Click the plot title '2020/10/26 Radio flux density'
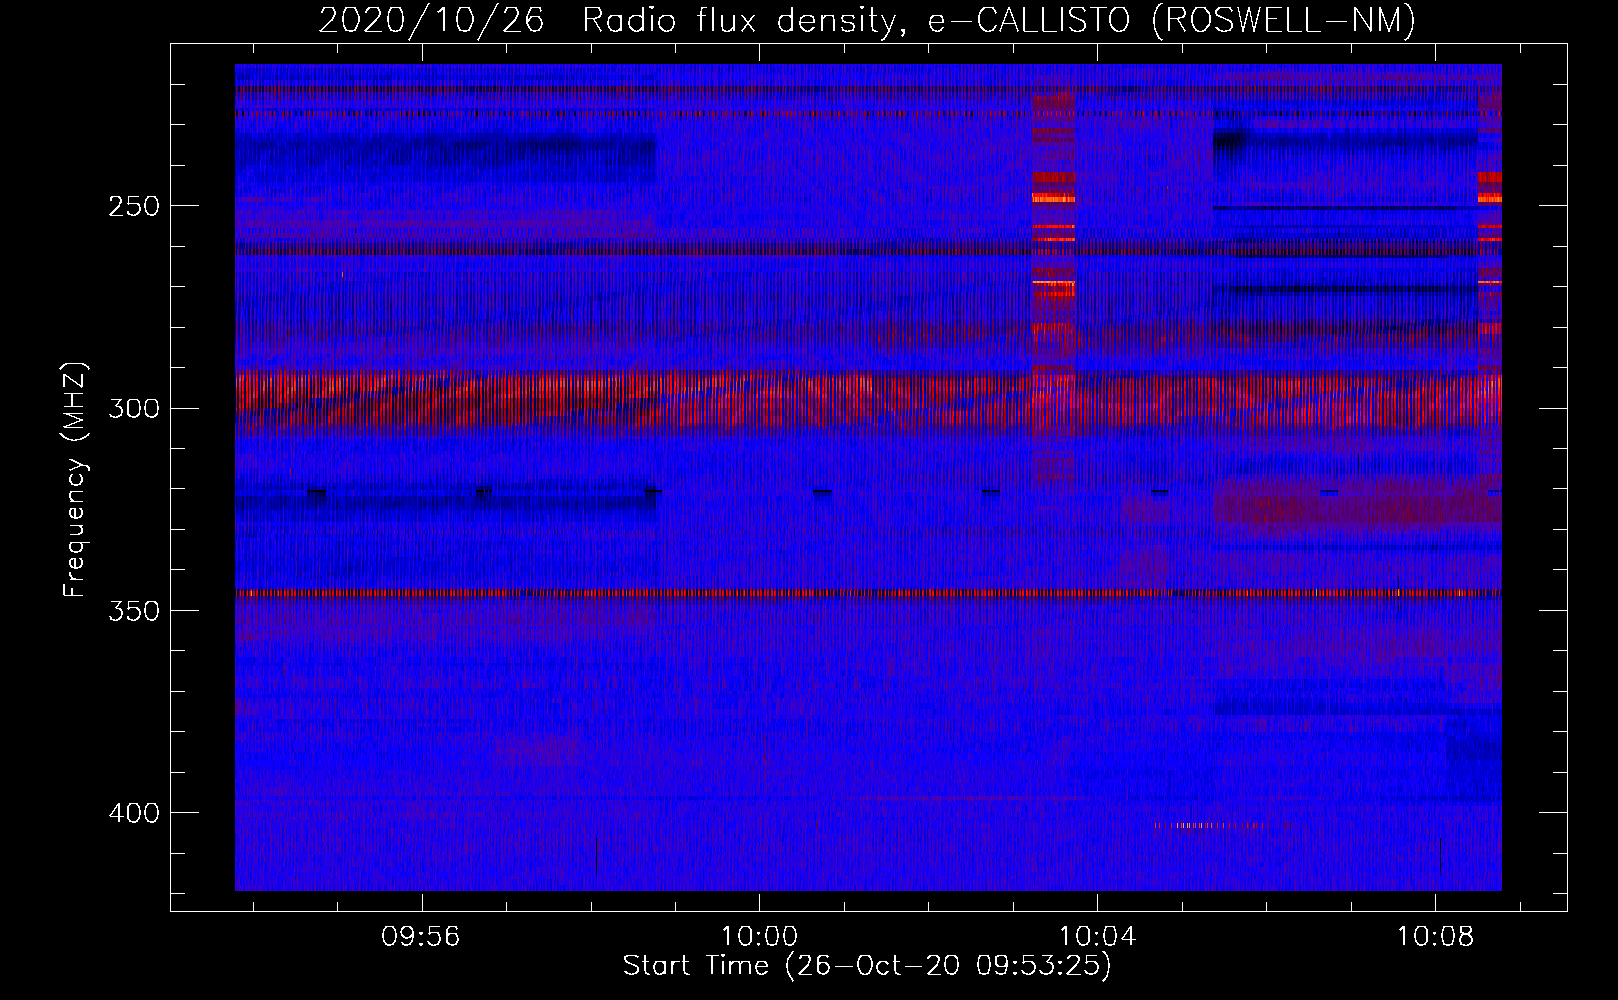 867,20
